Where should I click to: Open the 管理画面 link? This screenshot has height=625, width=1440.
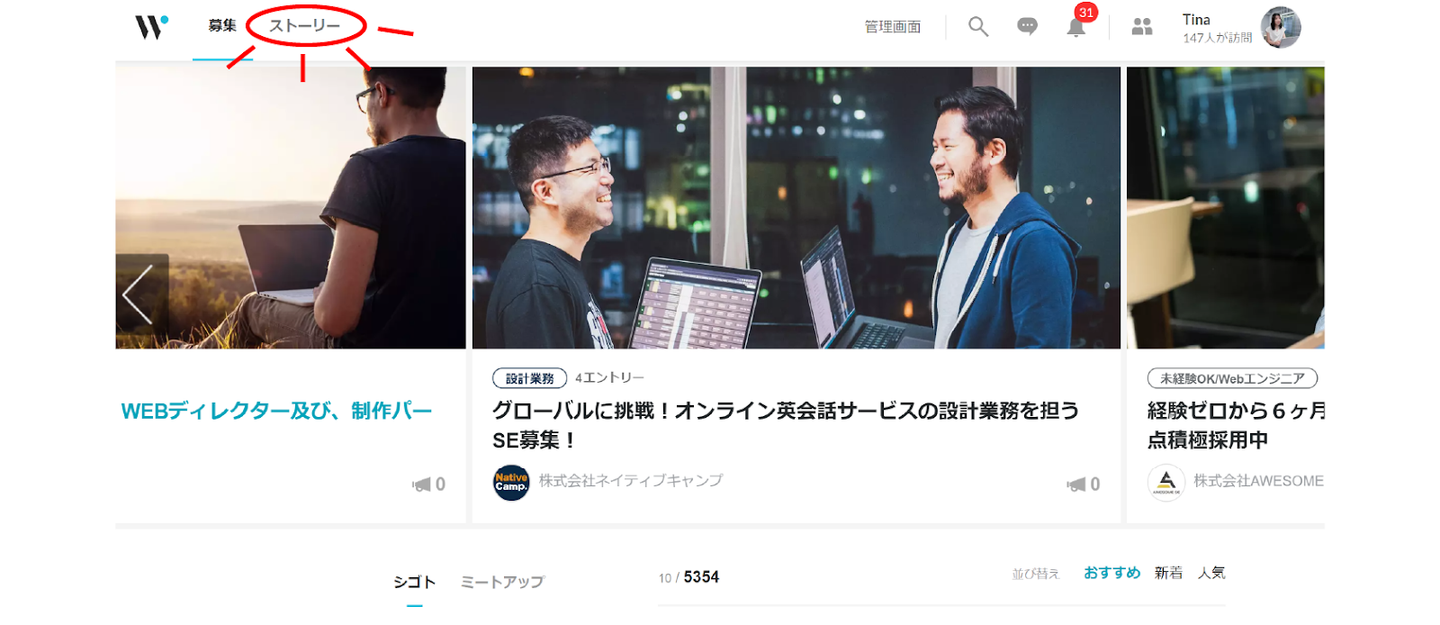coord(892,27)
